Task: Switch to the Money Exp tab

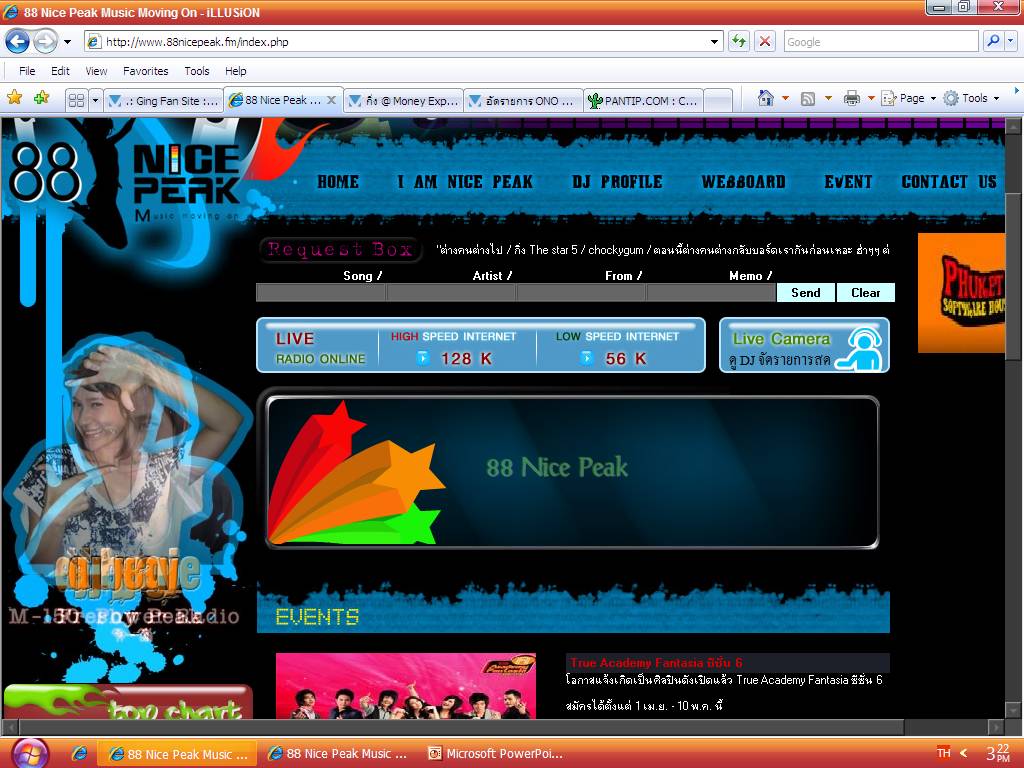Action: point(404,101)
